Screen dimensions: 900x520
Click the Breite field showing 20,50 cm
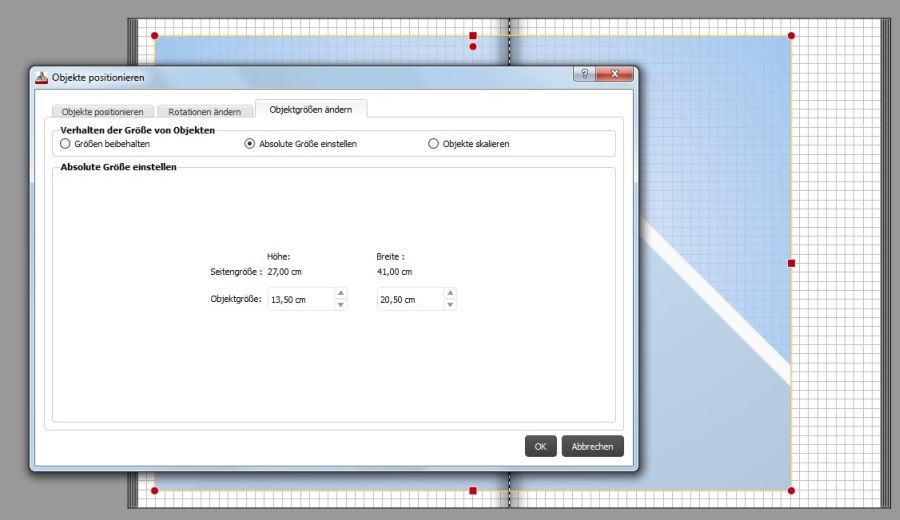409,299
